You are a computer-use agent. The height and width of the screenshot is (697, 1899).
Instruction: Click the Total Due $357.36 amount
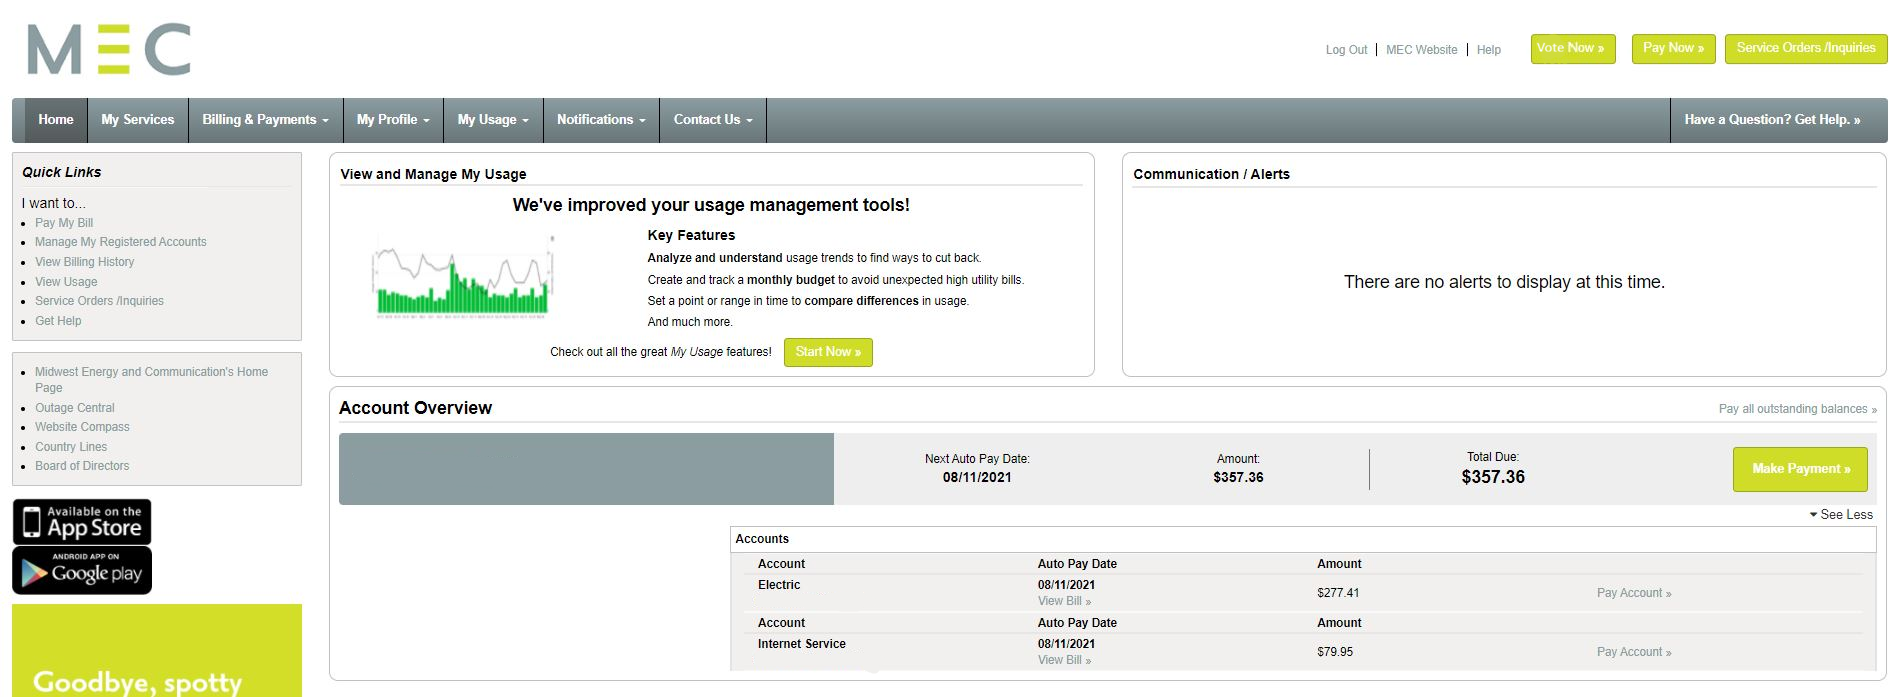[1493, 477]
